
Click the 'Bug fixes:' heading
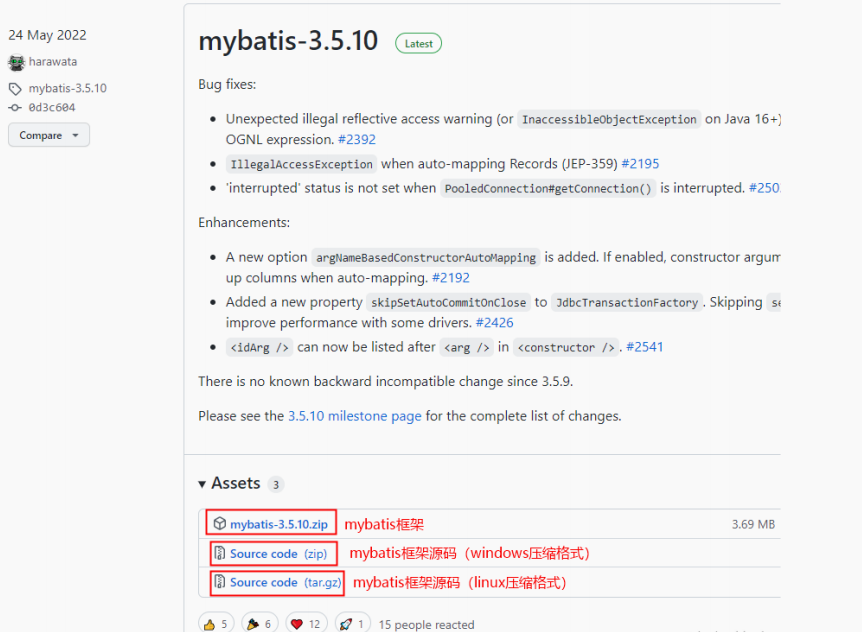pyautogui.click(x=227, y=85)
